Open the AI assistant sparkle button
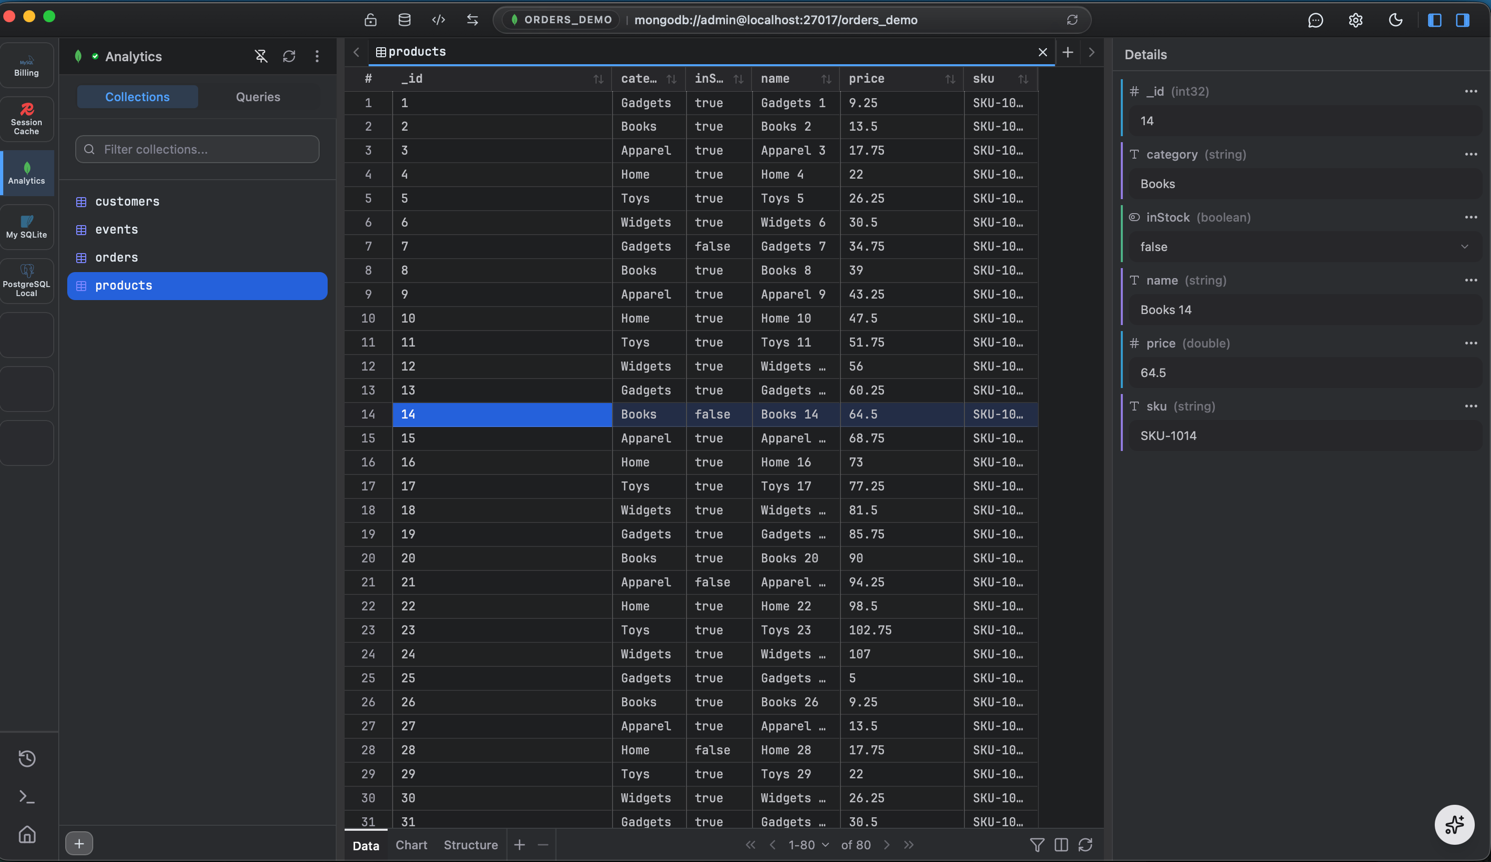The width and height of the screenshot is (1491, 862). point(1455,825)
